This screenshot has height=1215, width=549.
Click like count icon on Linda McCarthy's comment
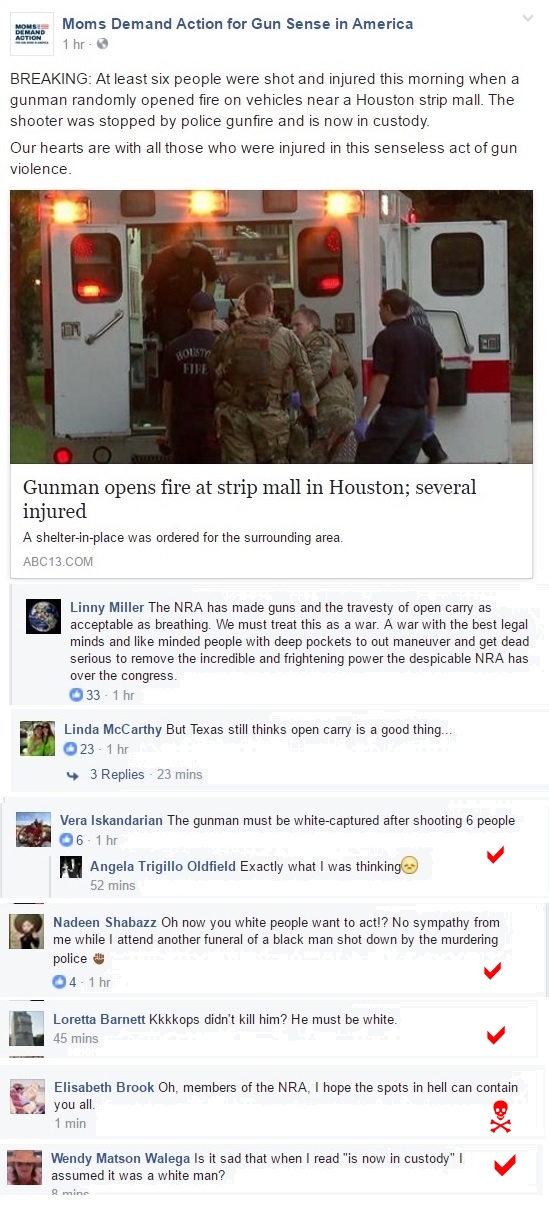tap(70, 748)
